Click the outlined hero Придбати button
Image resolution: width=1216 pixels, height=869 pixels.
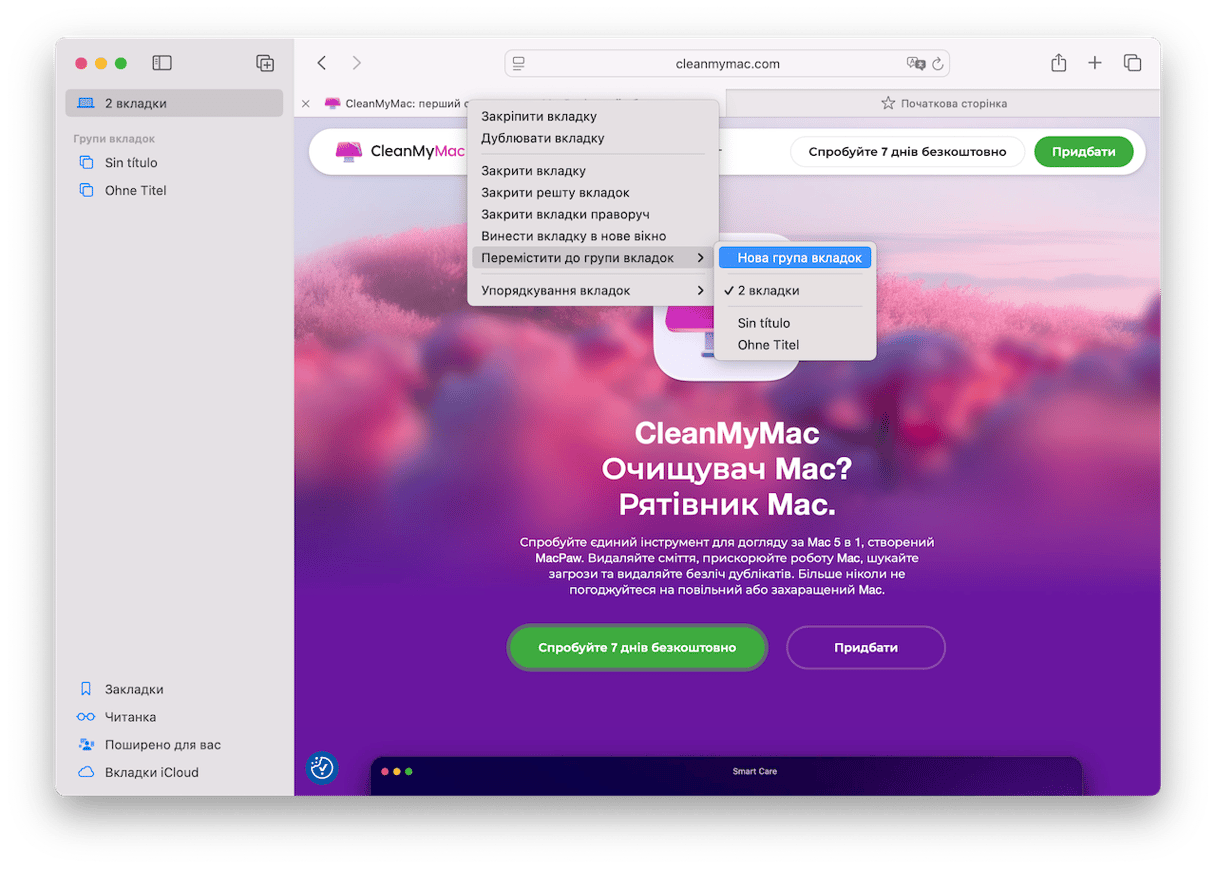point(866,647)
